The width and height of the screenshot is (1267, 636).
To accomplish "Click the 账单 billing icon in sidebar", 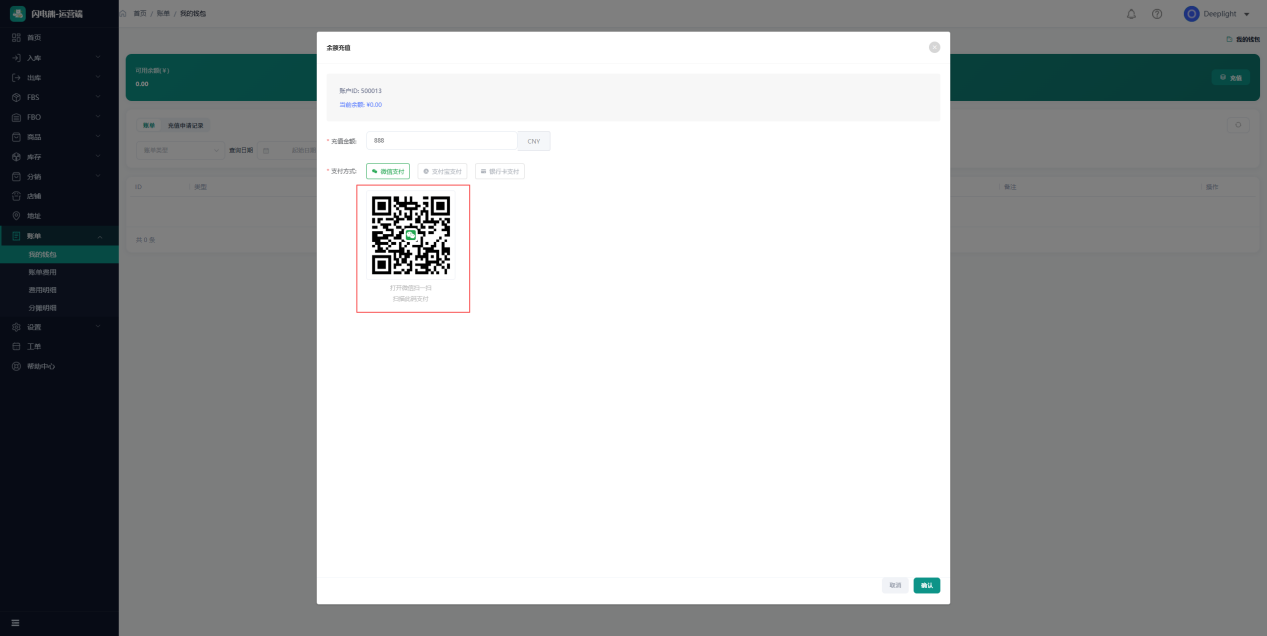I will 16,236.
